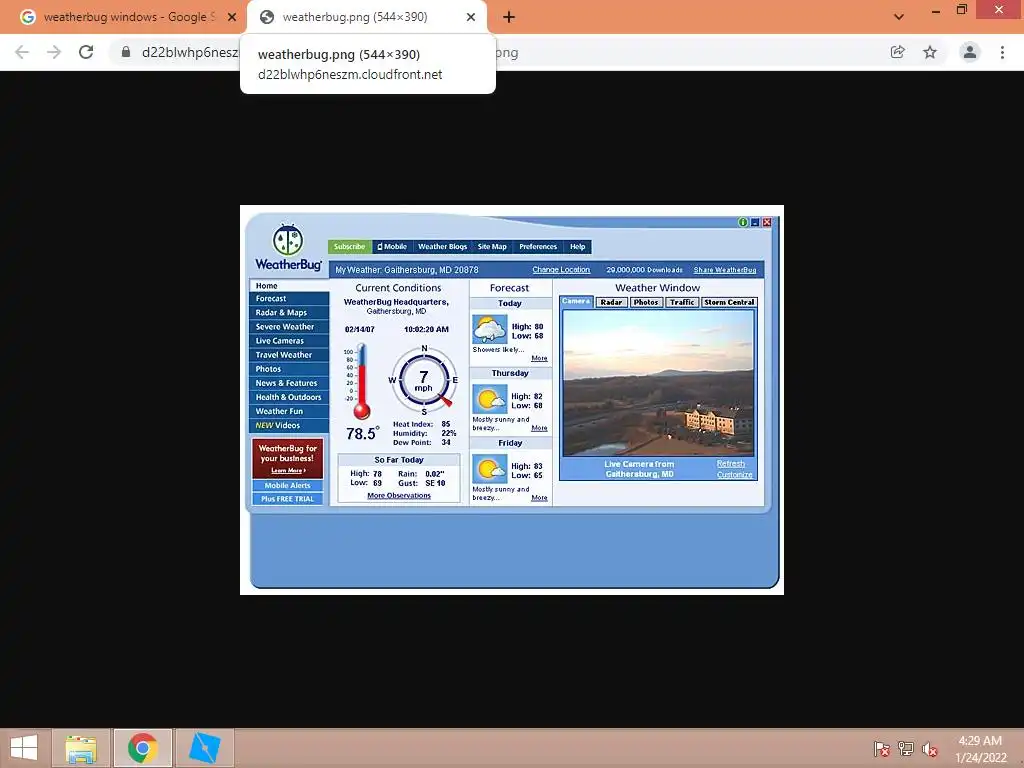Image resolution: width=1024 pixels, height=768 pixels.
Task: Open Chrome's three-dot menu
Action: (x=1002, y=52)
